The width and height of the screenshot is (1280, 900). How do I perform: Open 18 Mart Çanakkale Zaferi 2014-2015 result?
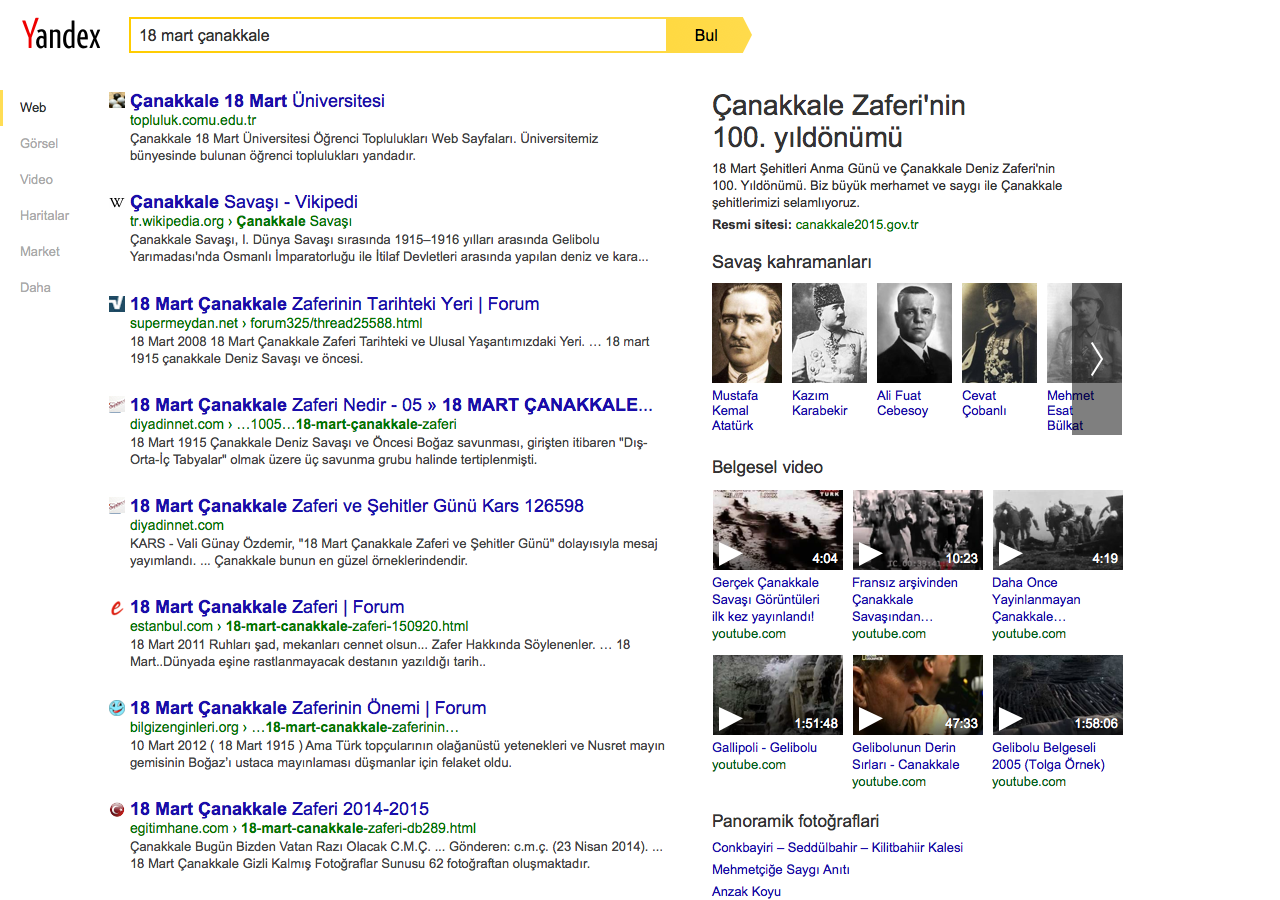279,808
